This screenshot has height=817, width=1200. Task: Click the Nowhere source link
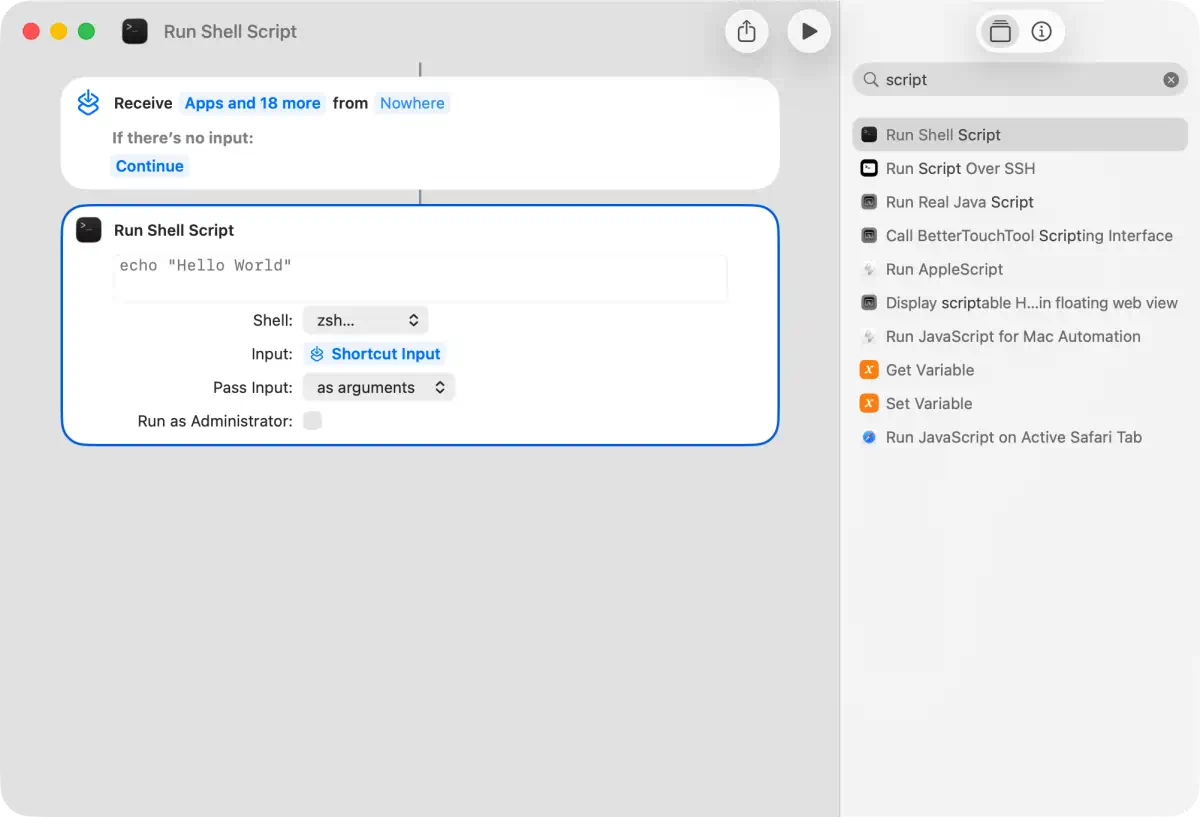pyautogui.click(x=412, y=103)
